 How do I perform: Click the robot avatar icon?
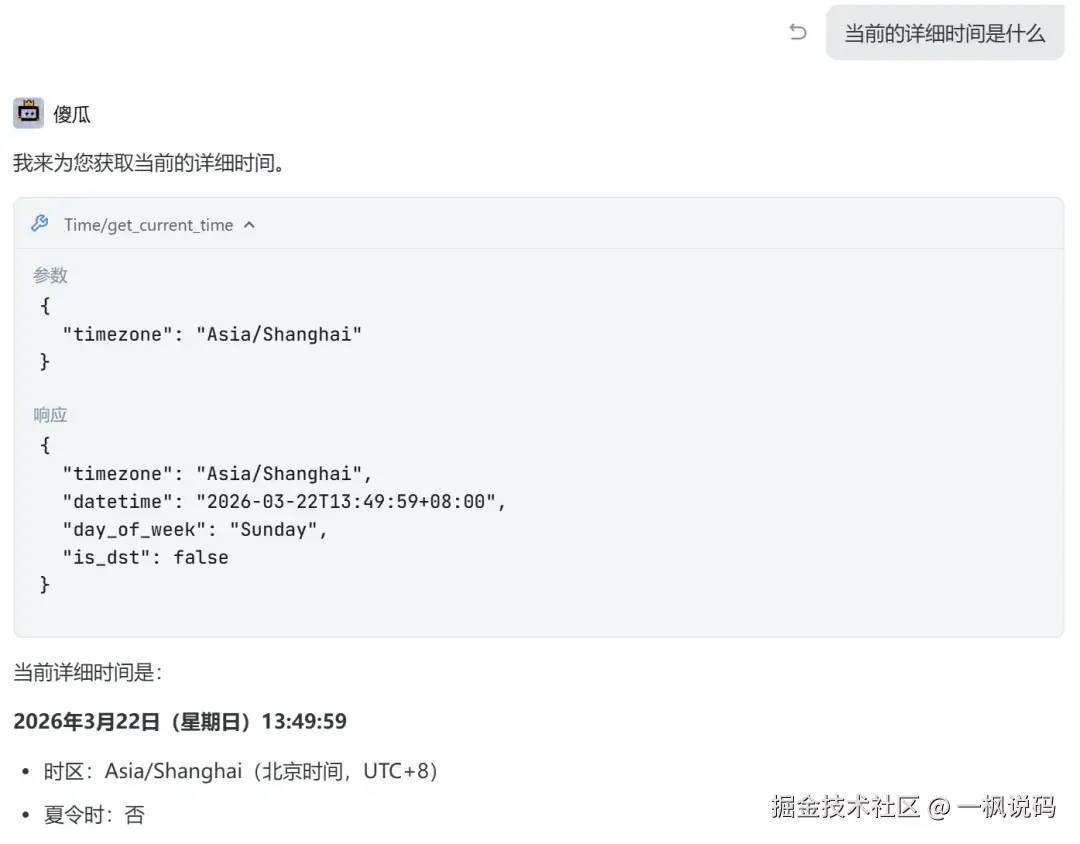point(29,114)
